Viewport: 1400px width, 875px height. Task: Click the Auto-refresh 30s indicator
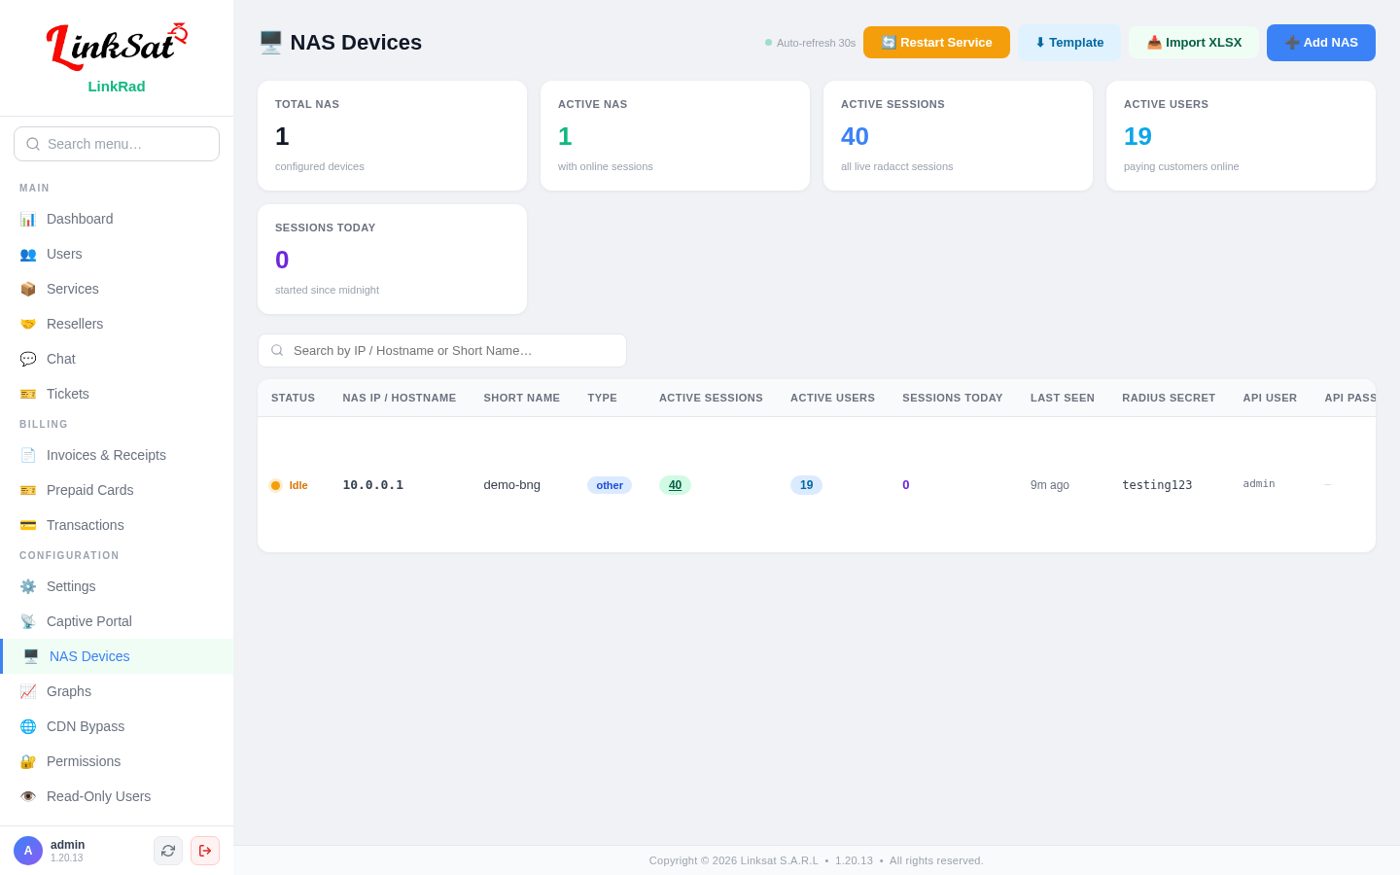pyautogui.click(x=810, y=43)
